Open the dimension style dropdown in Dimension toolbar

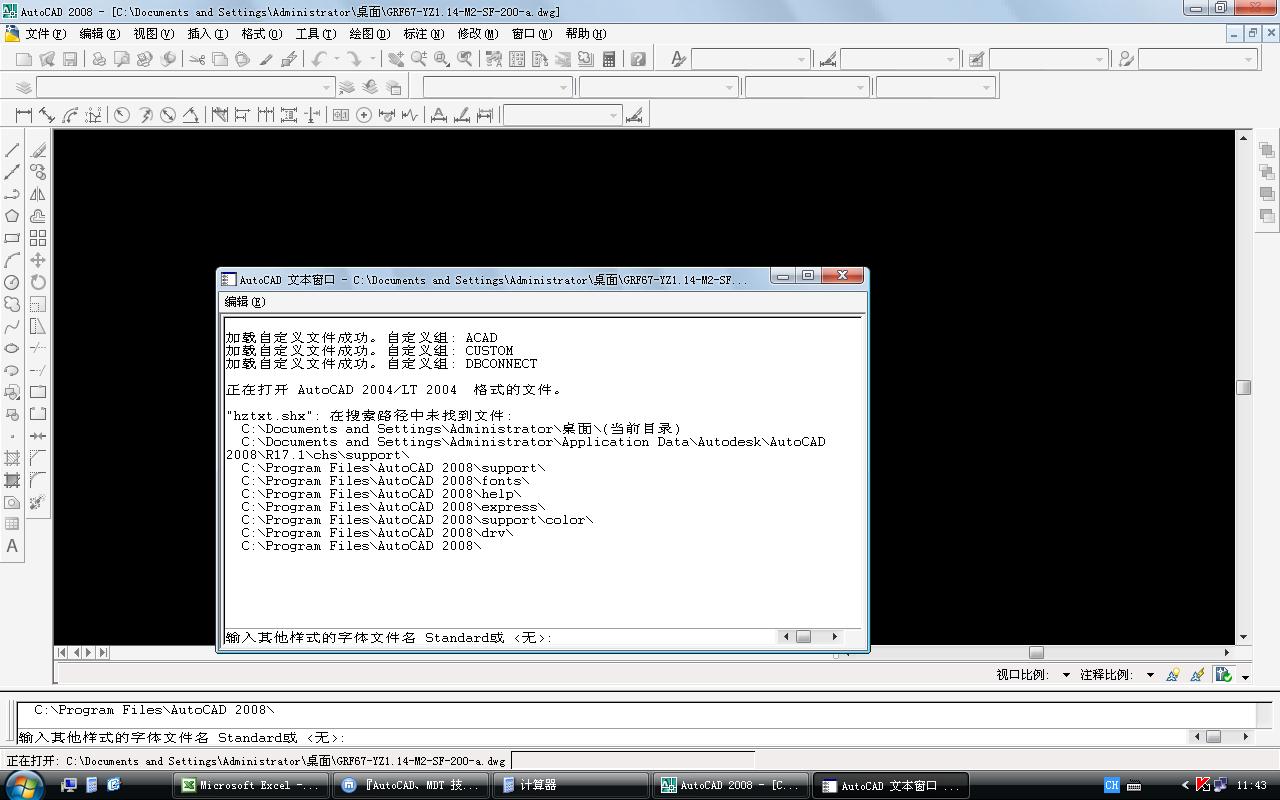[561, 115]
